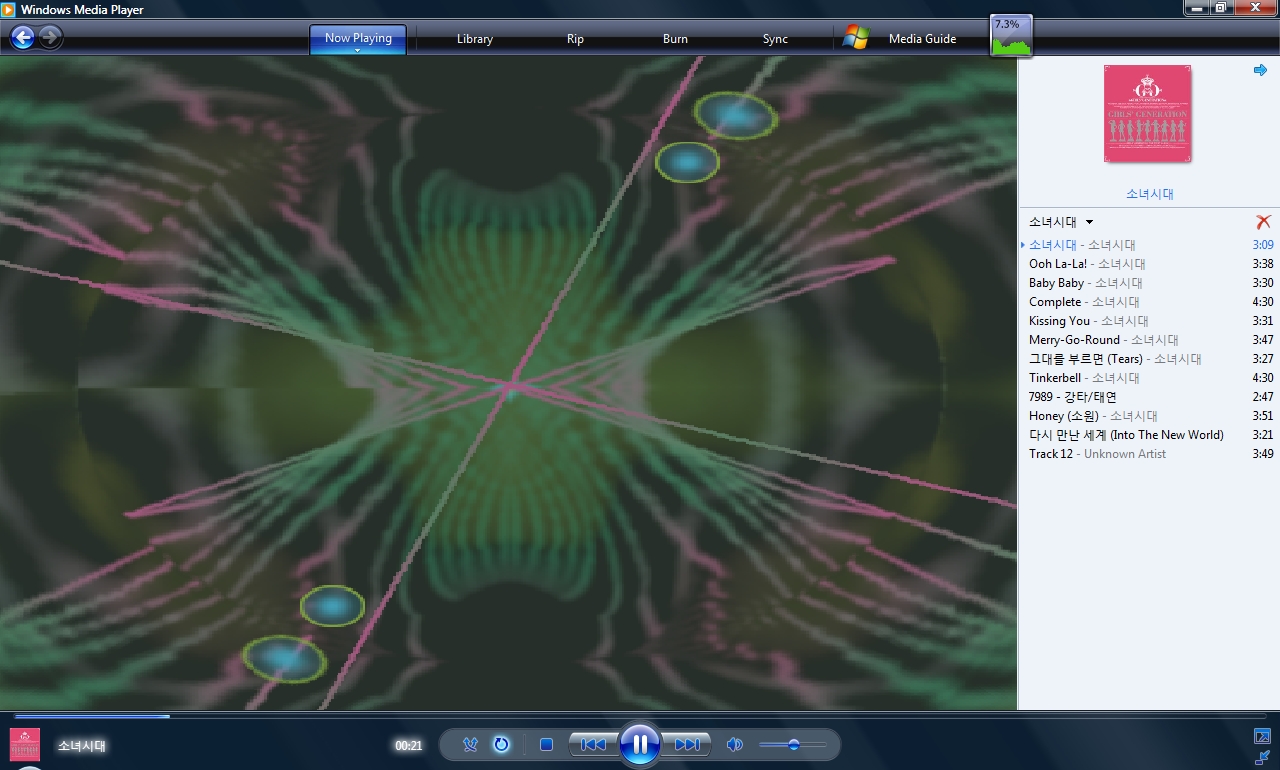Open the Burn tab
This screenshot has height=770, width=1280.
676,39
